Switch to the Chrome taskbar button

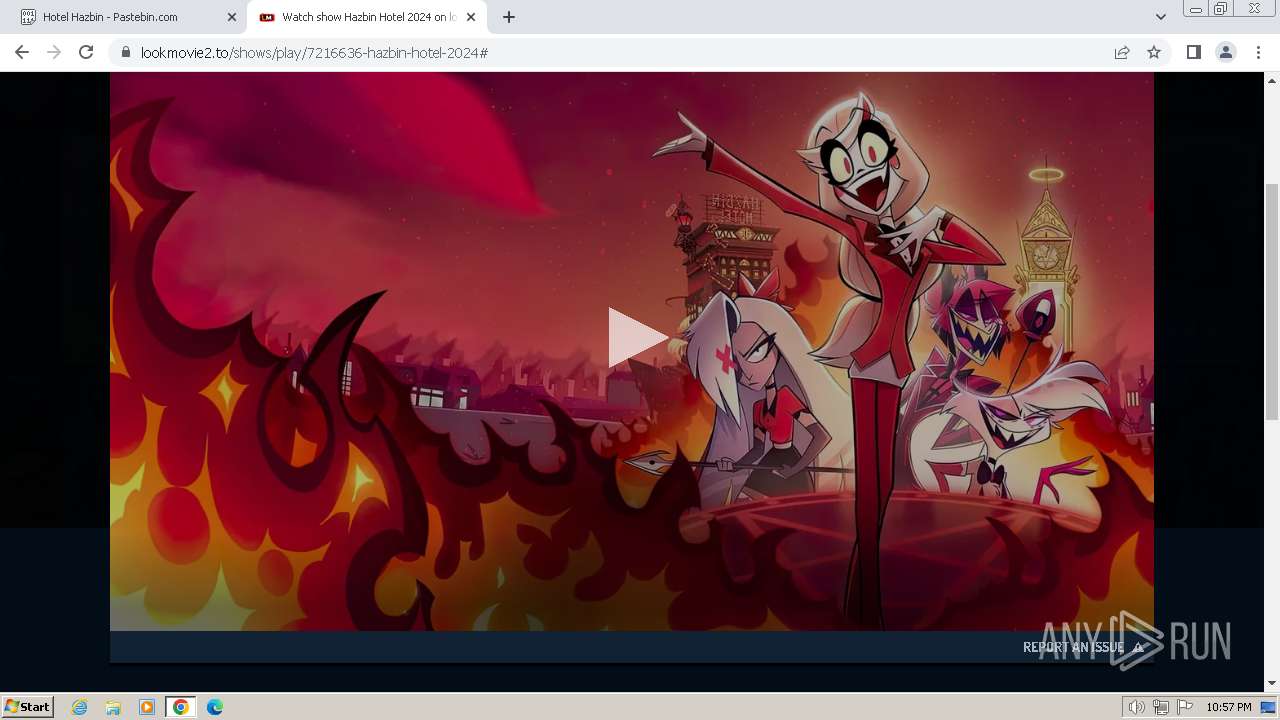pyautogui.click(x=180, y=707)
